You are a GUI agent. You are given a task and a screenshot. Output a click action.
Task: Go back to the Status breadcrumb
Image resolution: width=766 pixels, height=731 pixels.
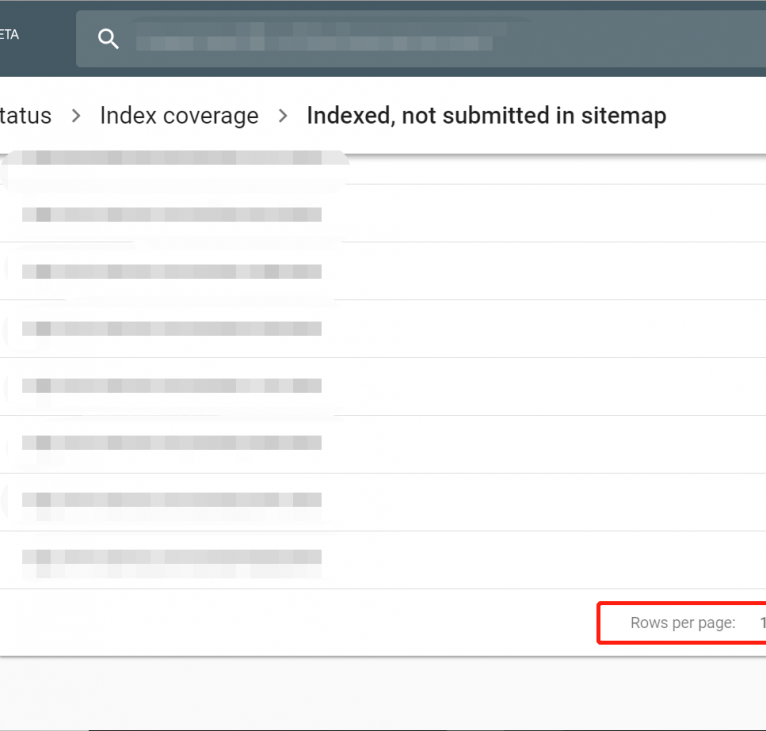[x=25, y=116]
